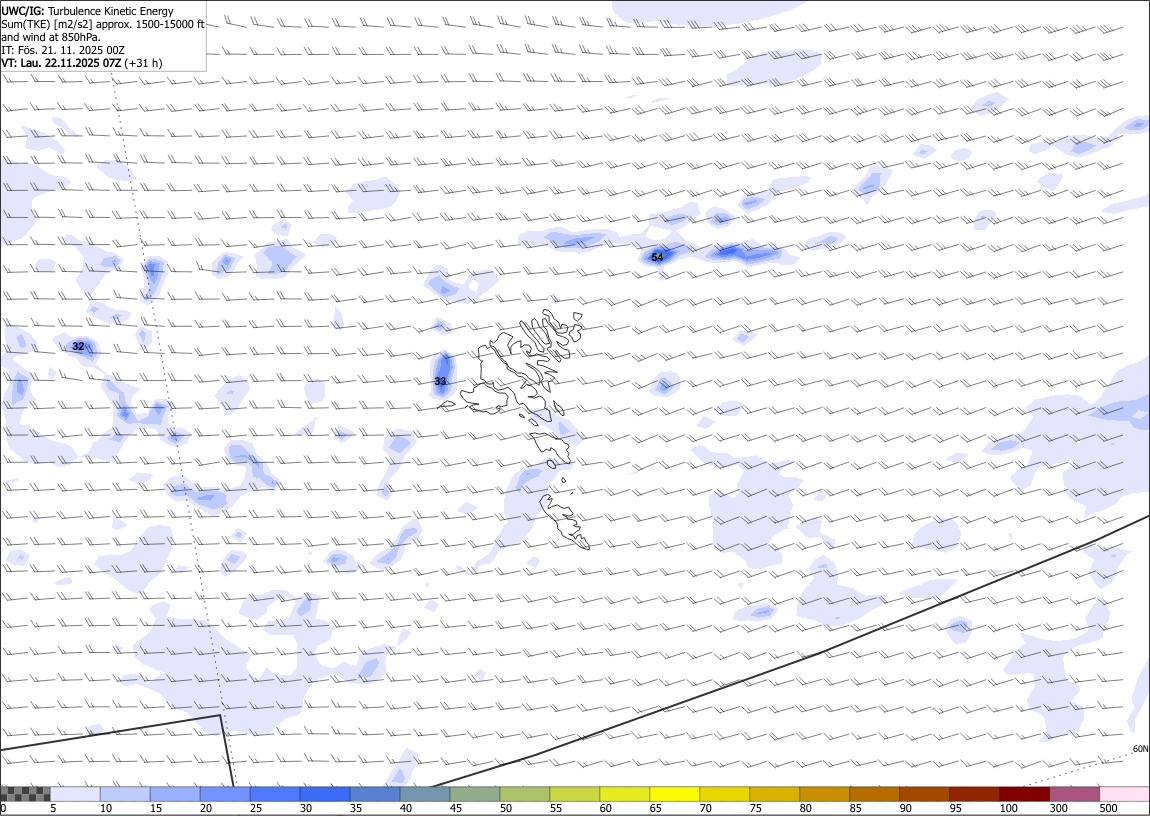Click the legend tick label '60'
Viewport: 1150px width, 816px height.
click(x=605, y=808)
